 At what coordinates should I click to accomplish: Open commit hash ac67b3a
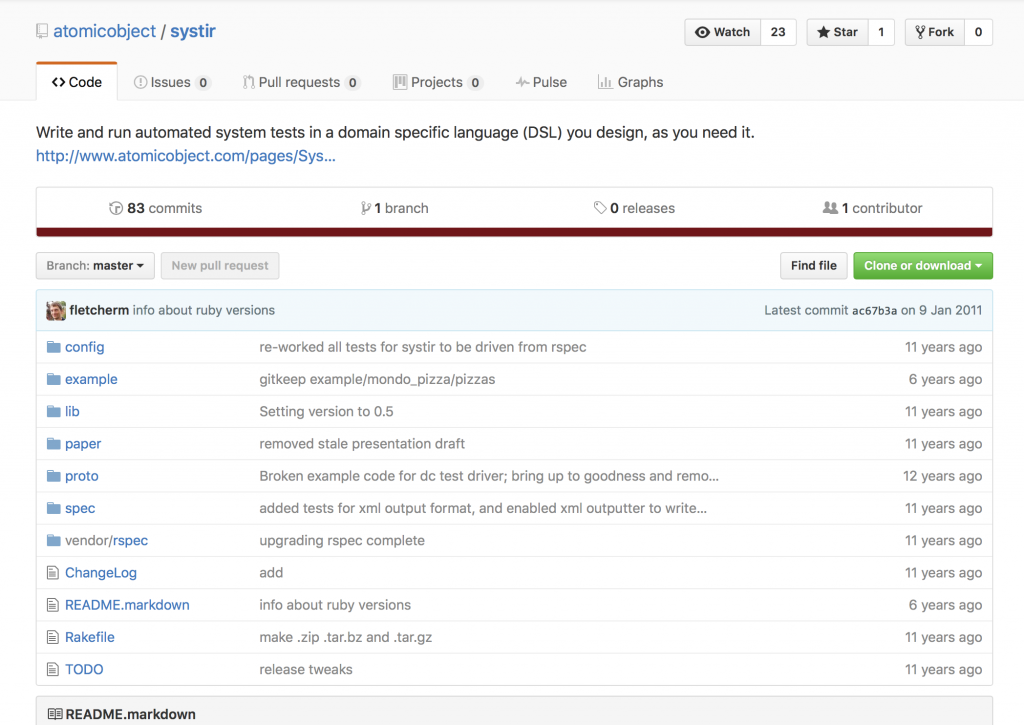click(x=874, y=311)
